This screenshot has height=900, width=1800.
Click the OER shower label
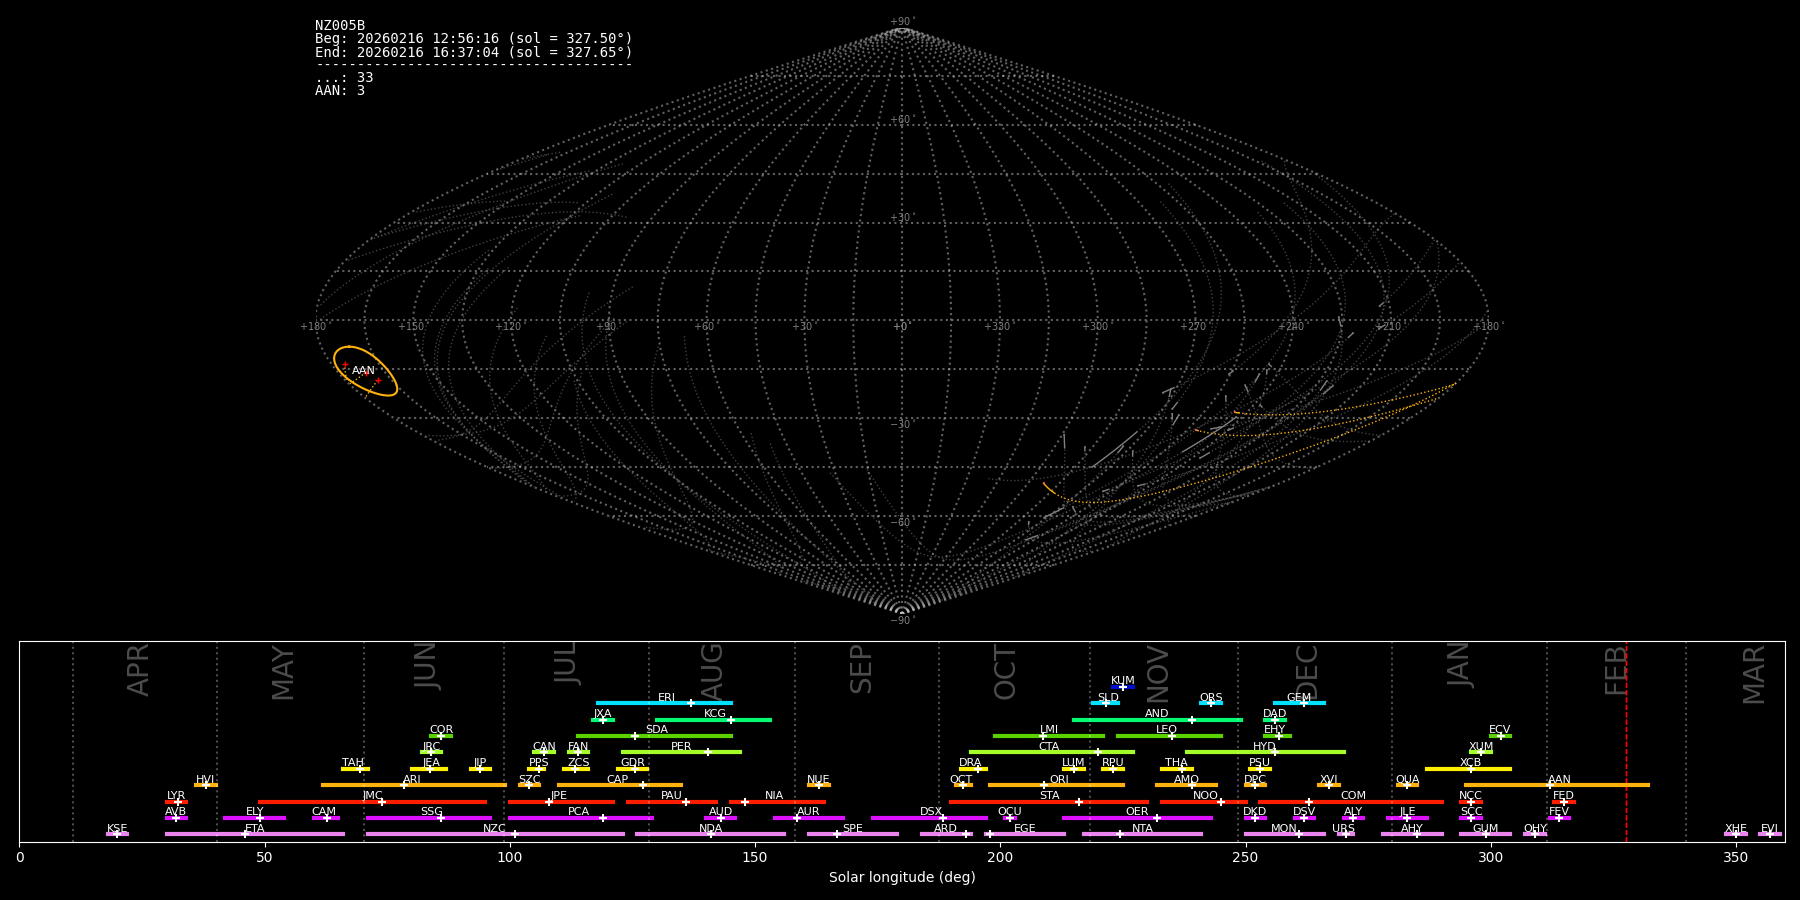pyautogui.click(x=1137, y=812)
